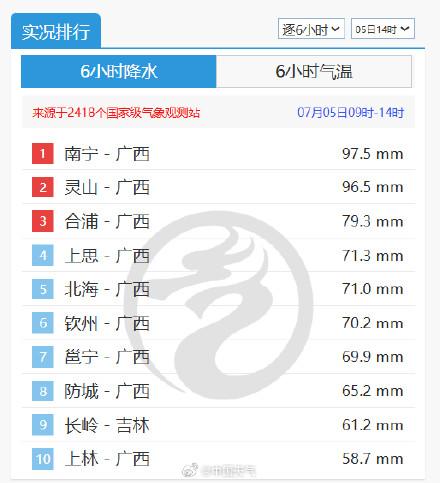440x483 pixels.
Task: Click the 79.3 mm rainfall value
Action: tap(373, 221)
